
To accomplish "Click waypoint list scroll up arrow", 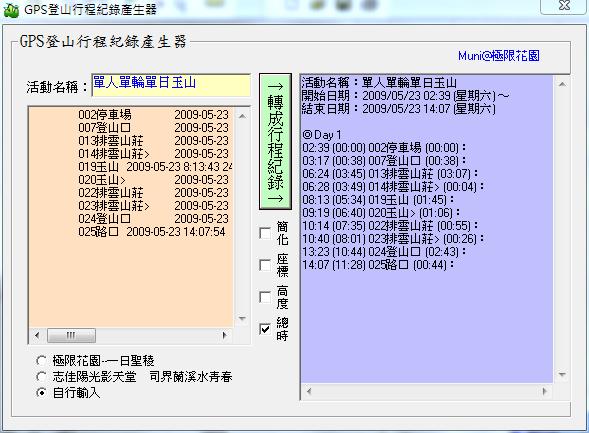I will (242, 116).
